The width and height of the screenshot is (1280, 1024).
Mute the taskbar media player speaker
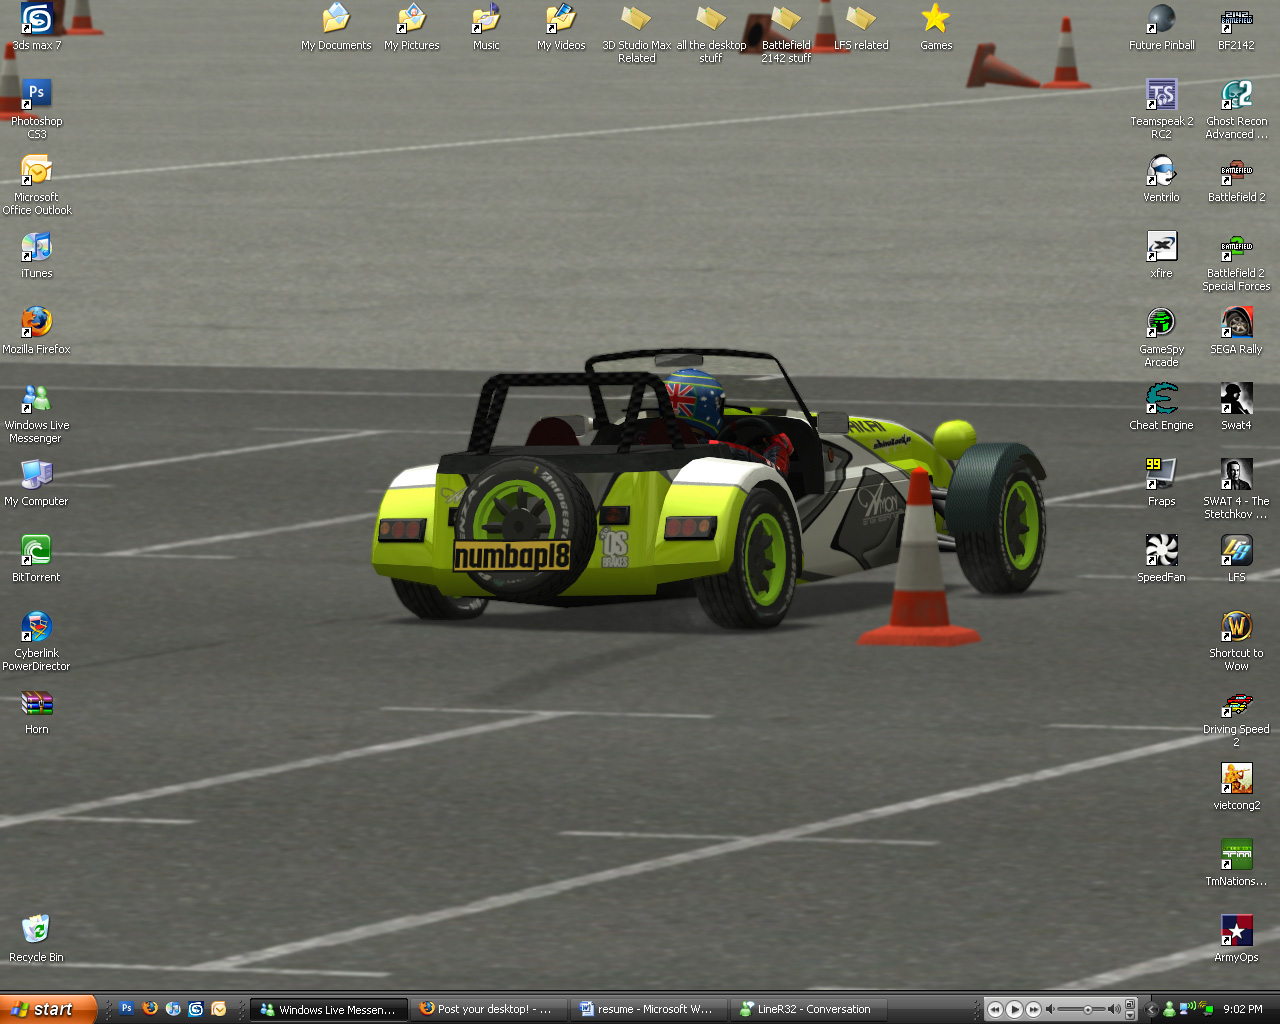coord(1050,1010)
